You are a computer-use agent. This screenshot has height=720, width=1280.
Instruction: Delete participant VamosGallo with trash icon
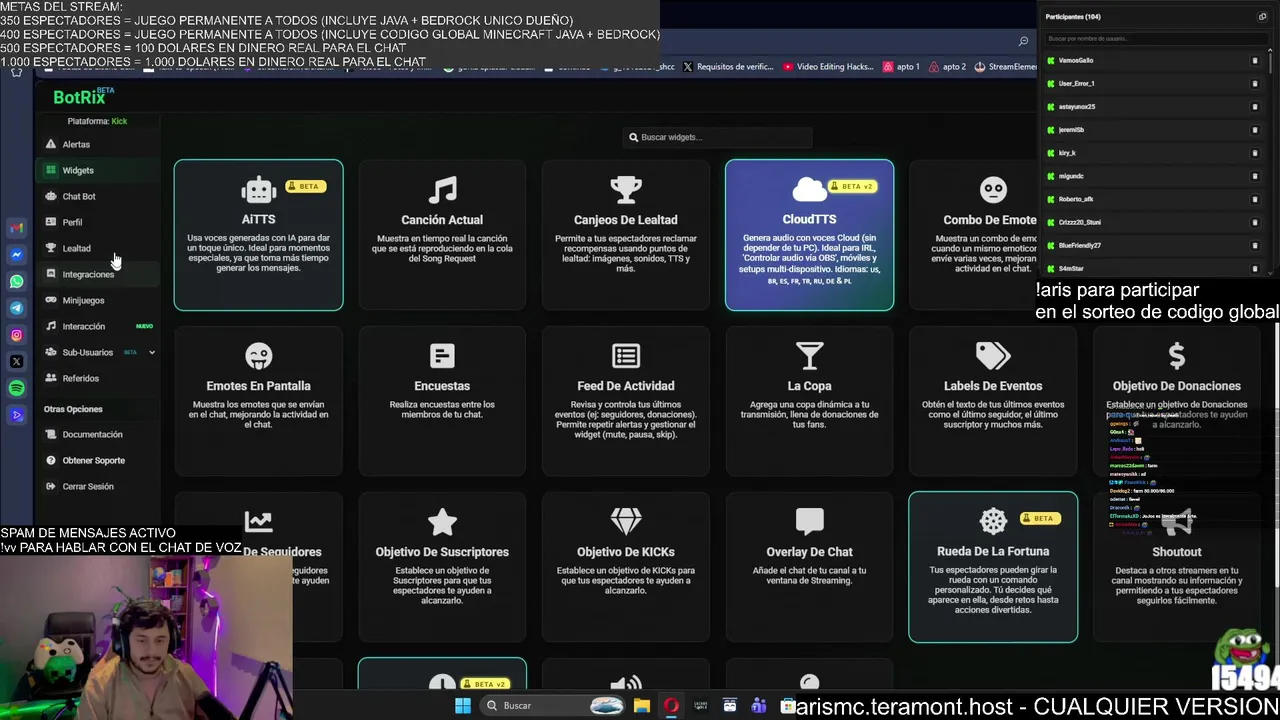1255,60
